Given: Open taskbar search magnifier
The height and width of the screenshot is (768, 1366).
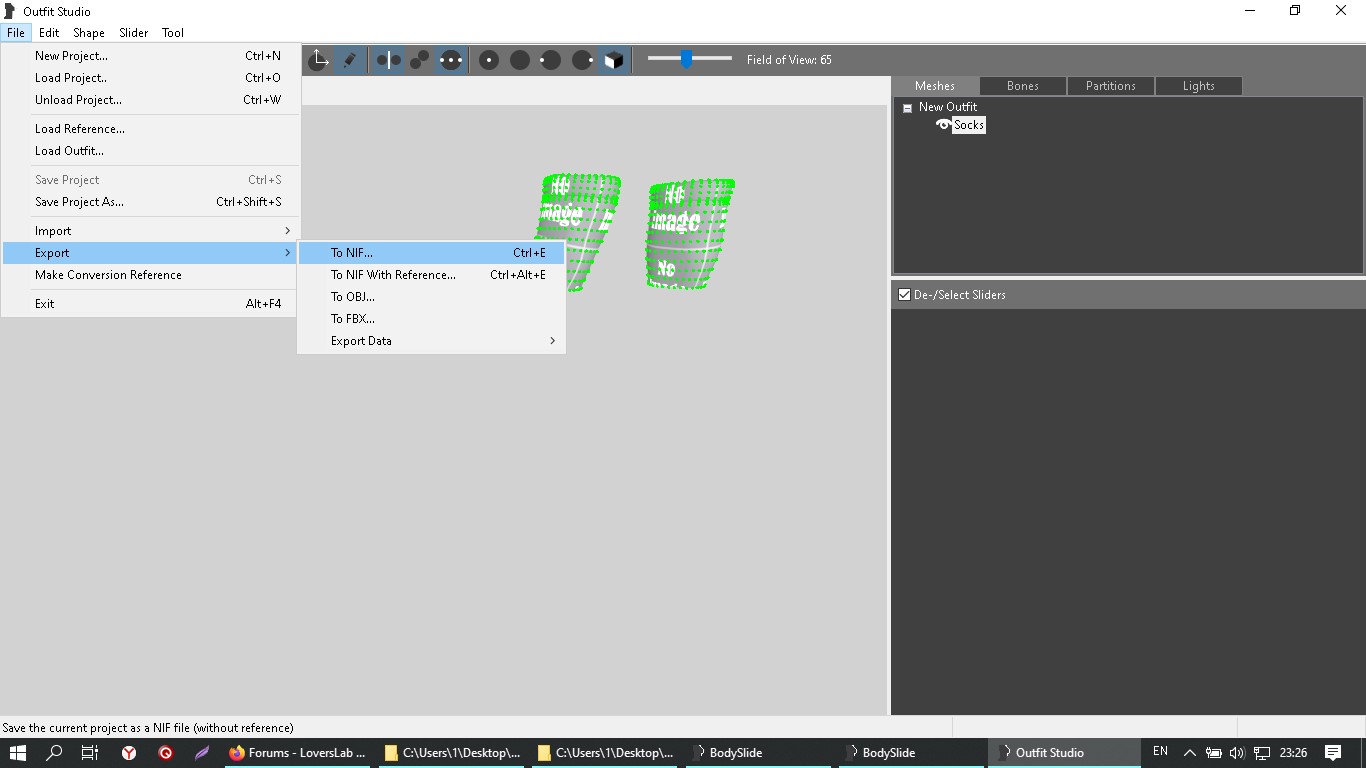Looking at the screenshot, I should (54, 753).
